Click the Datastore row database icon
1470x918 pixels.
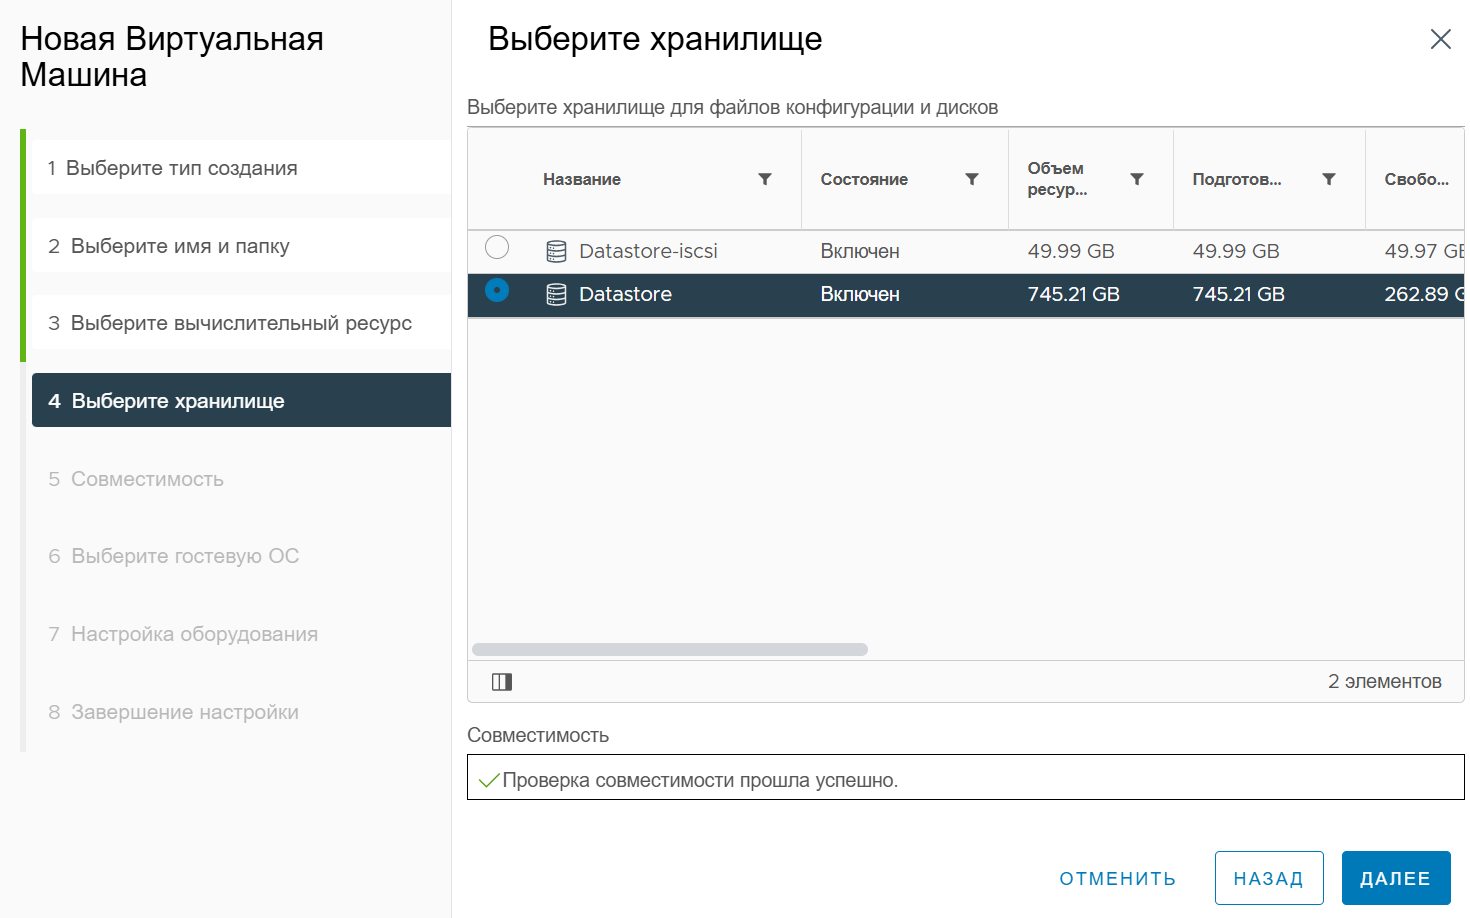pyautogui.click(x=557, y=295)
